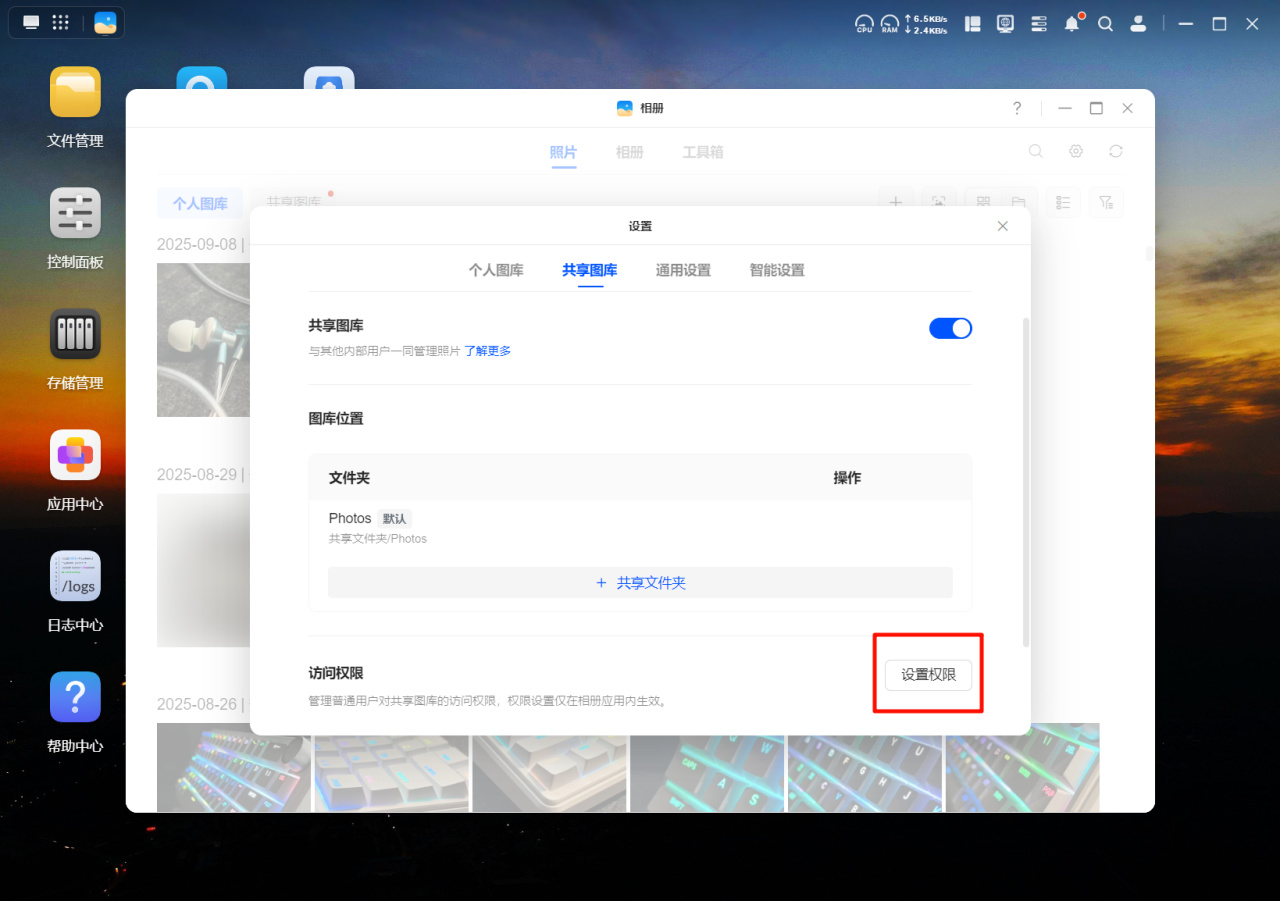Click the list view icon in 相册 toolbar

point(1063,202)
